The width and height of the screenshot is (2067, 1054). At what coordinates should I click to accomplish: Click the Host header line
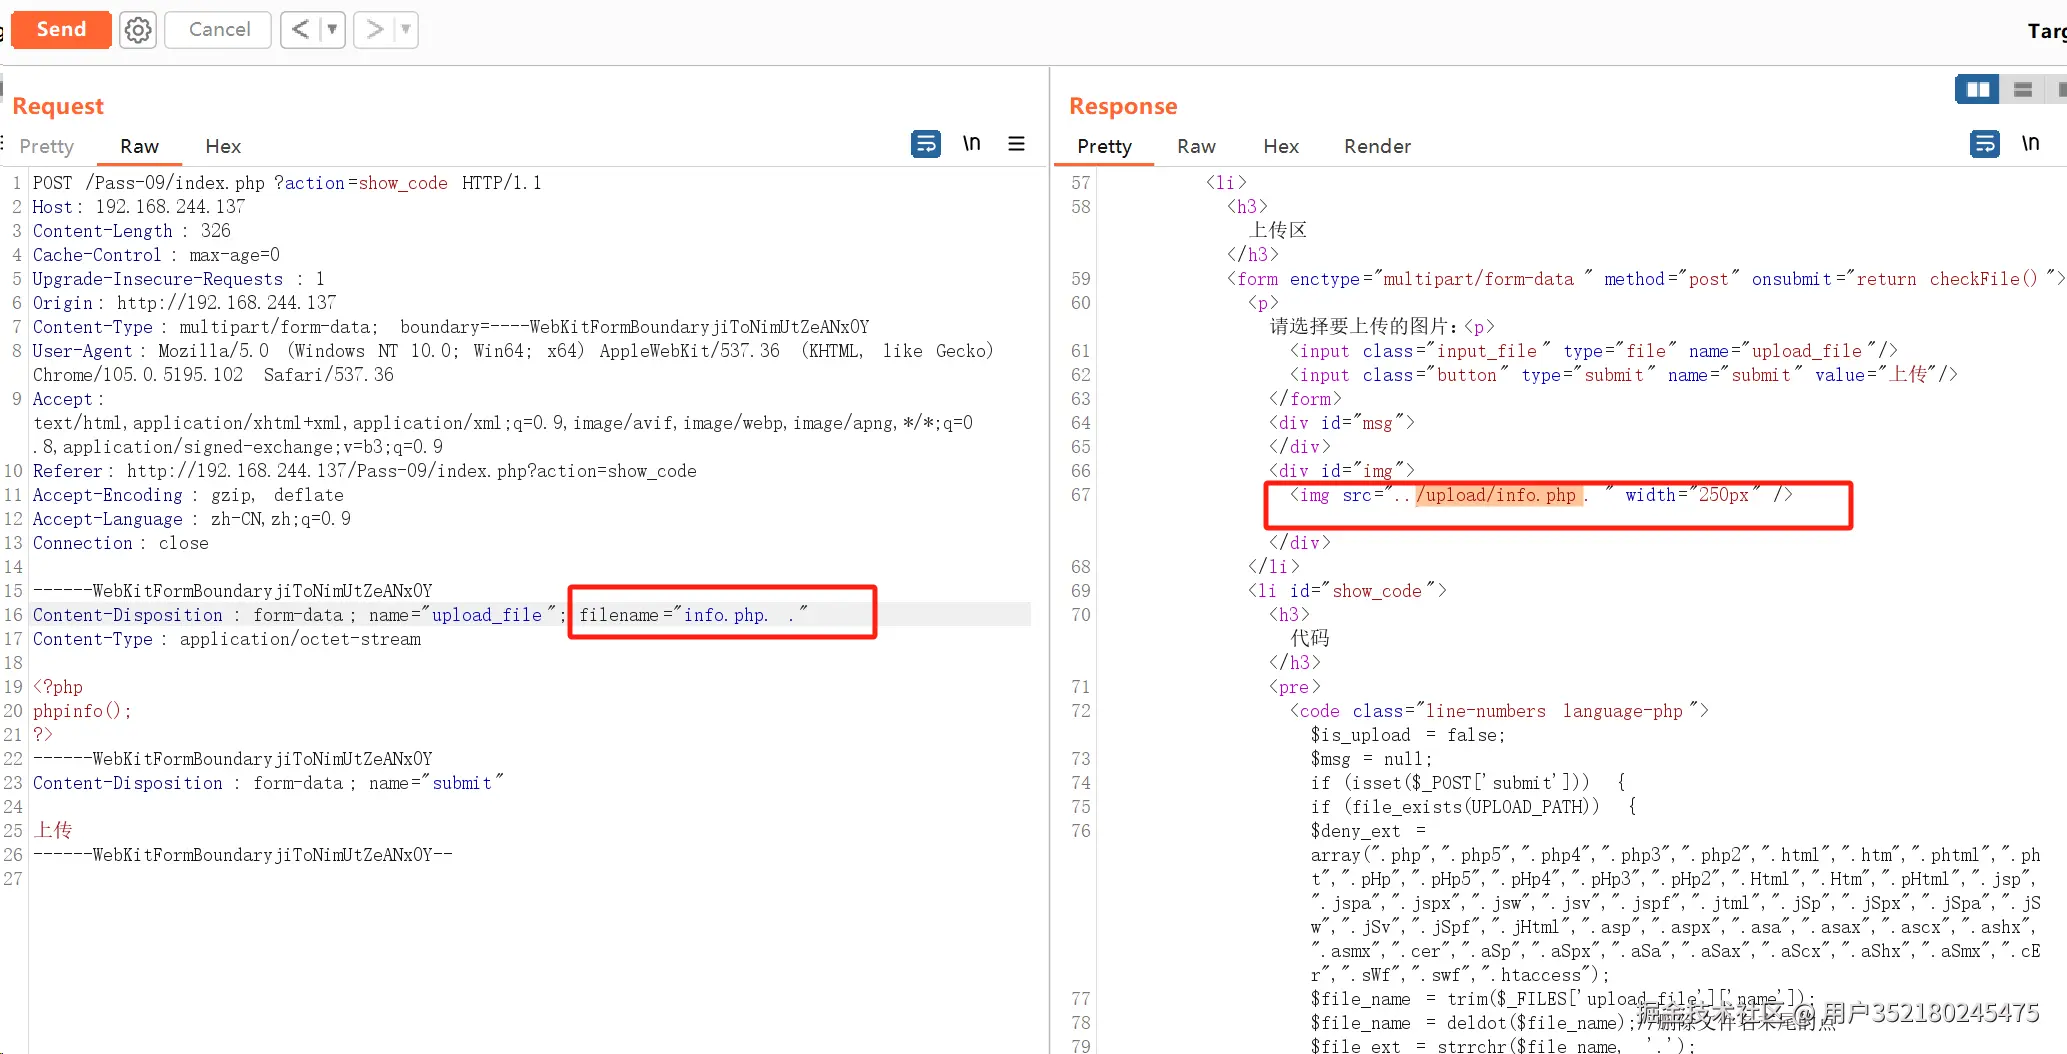click(x=139, y=207)
